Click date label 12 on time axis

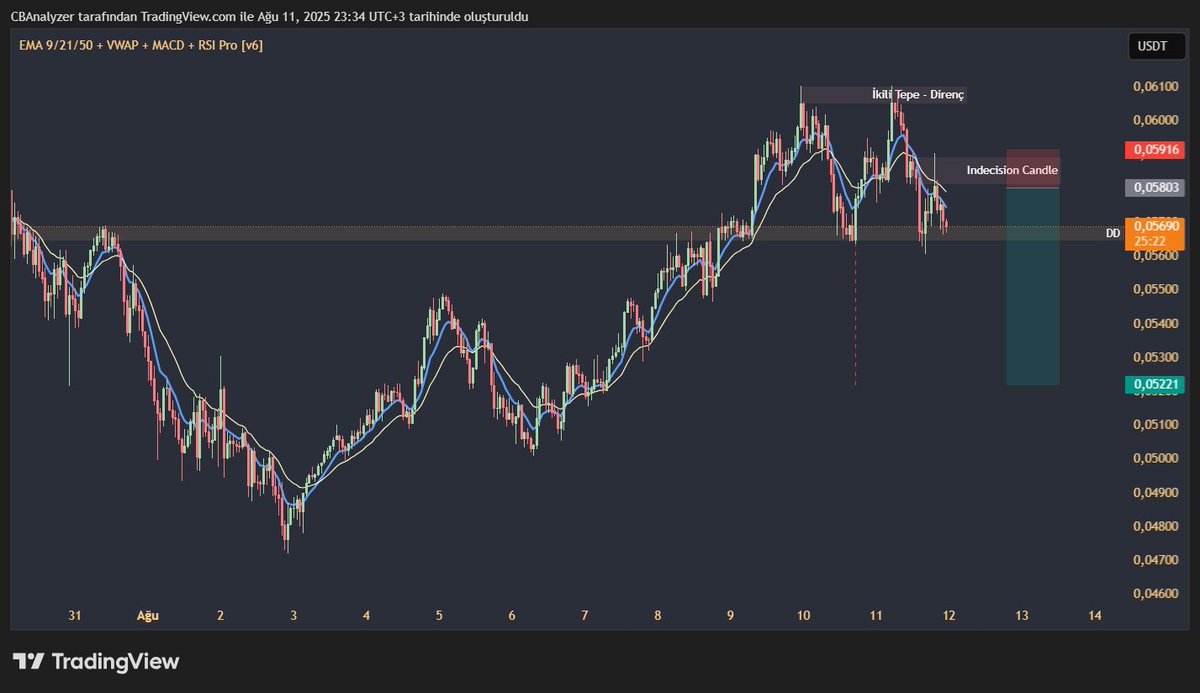click(x=948, y=616)
